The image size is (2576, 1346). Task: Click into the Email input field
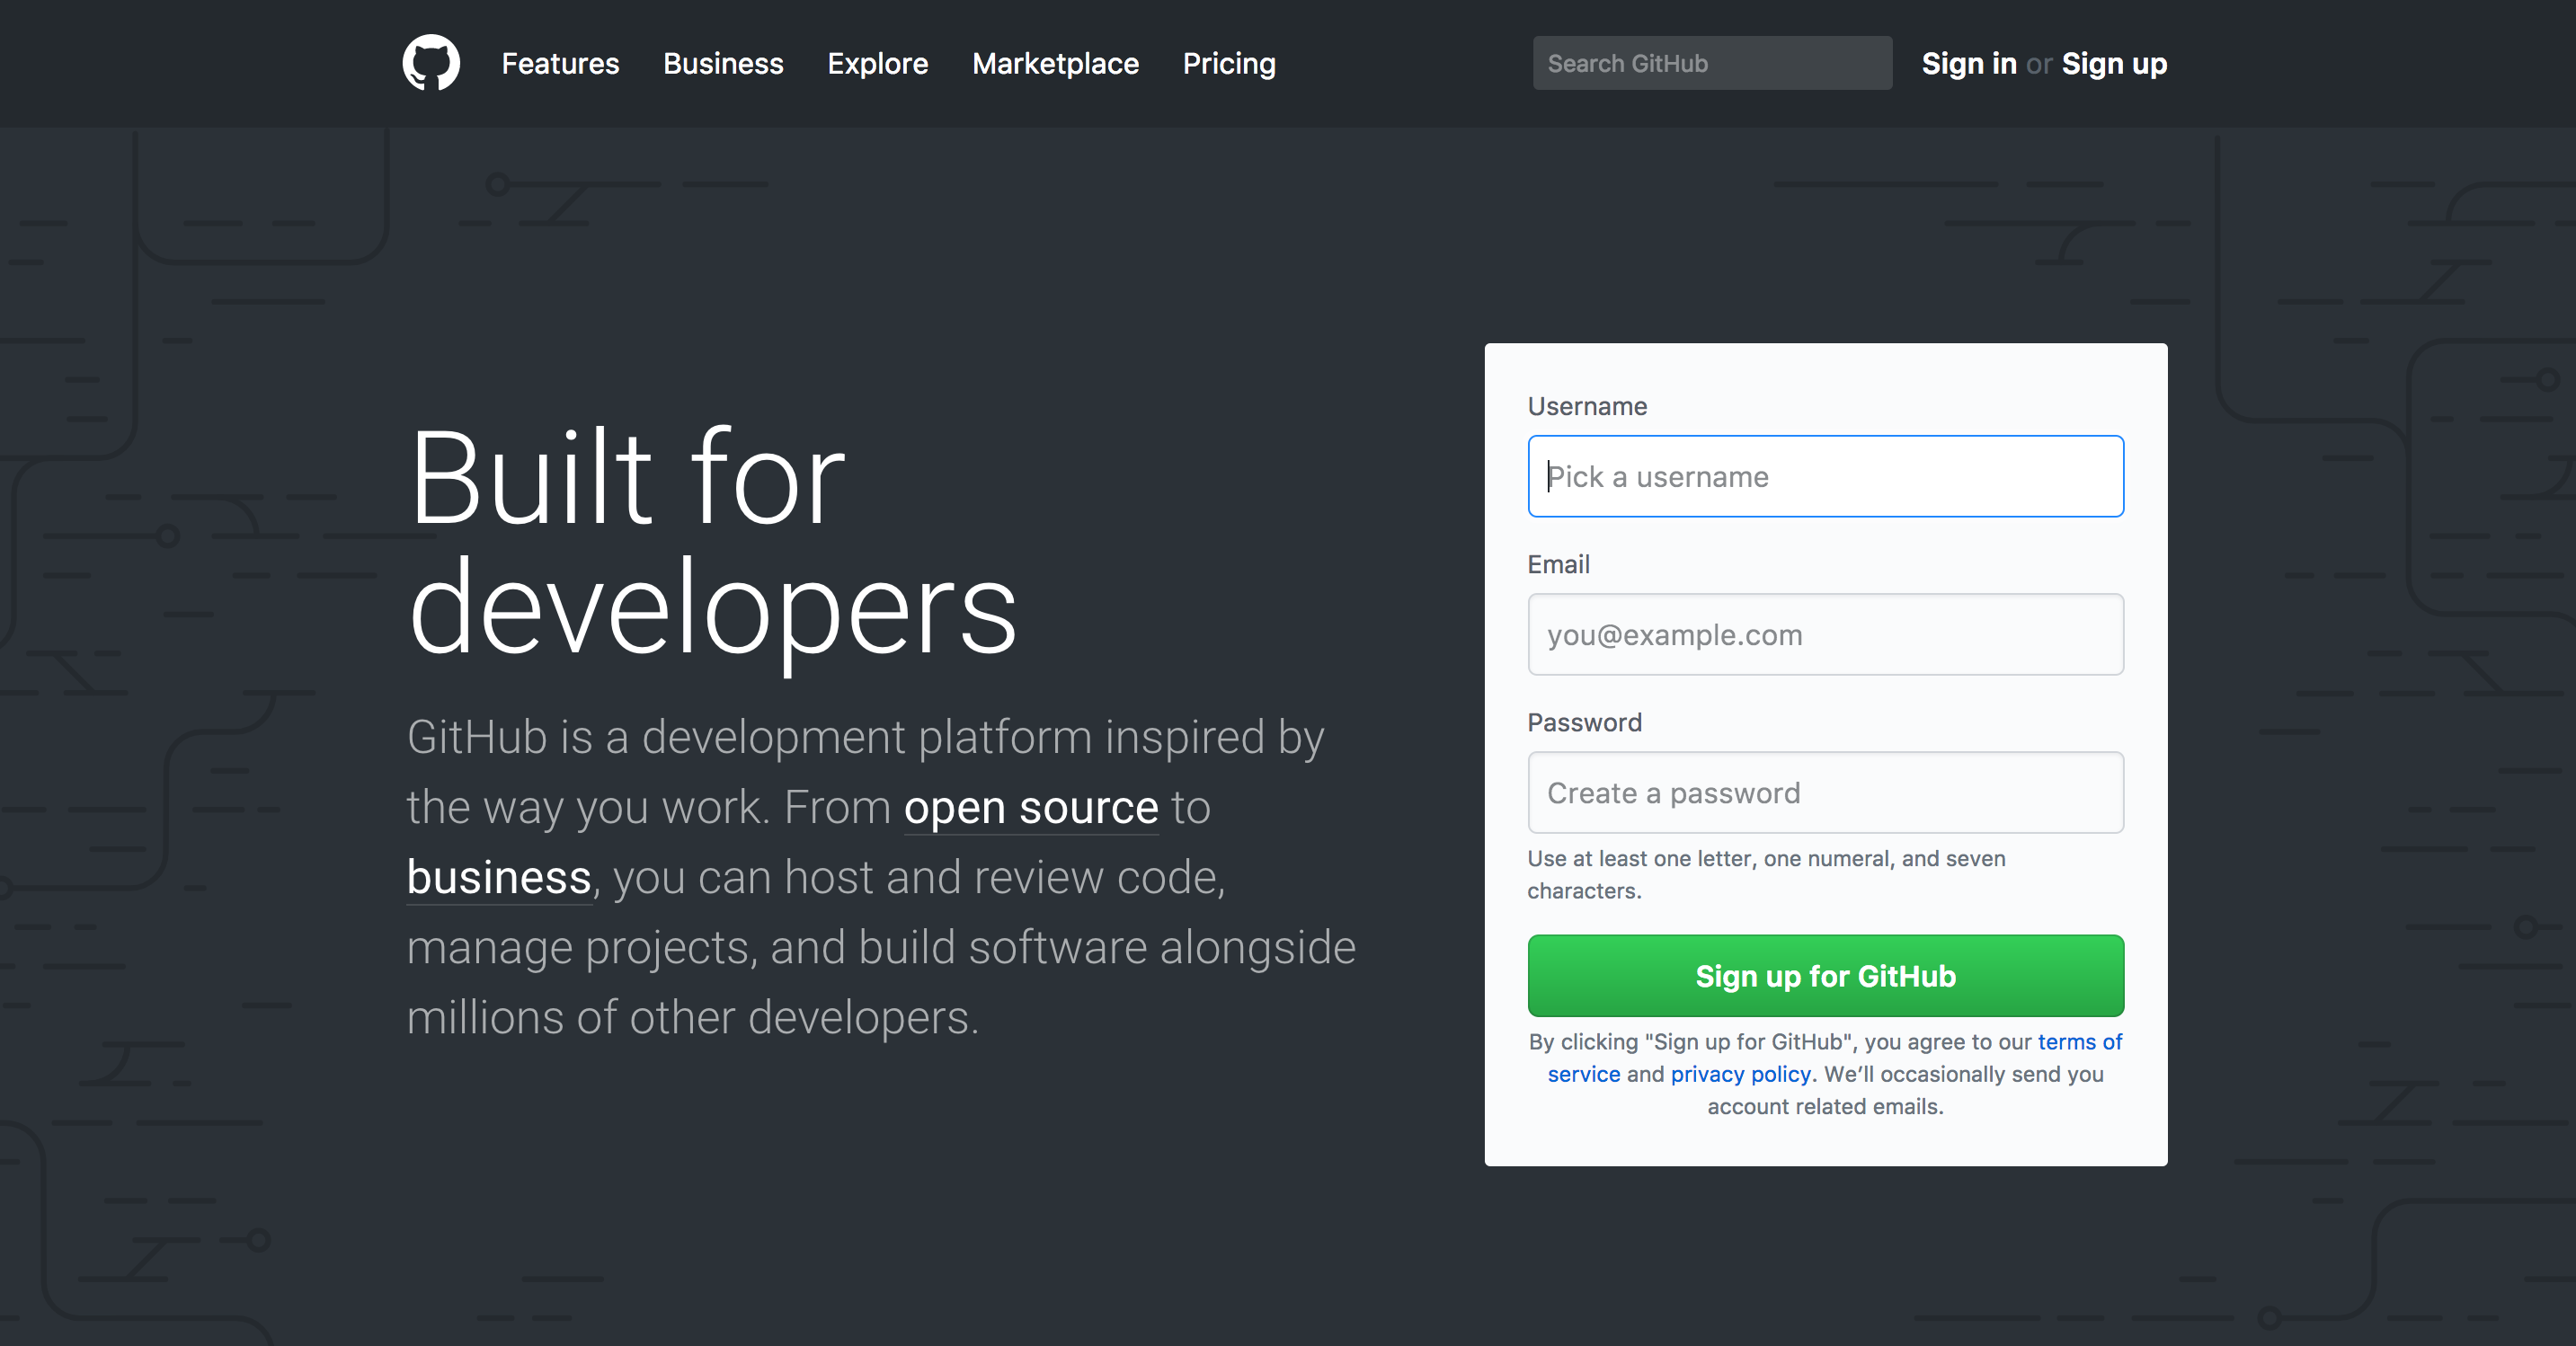tap(1825, 634)
